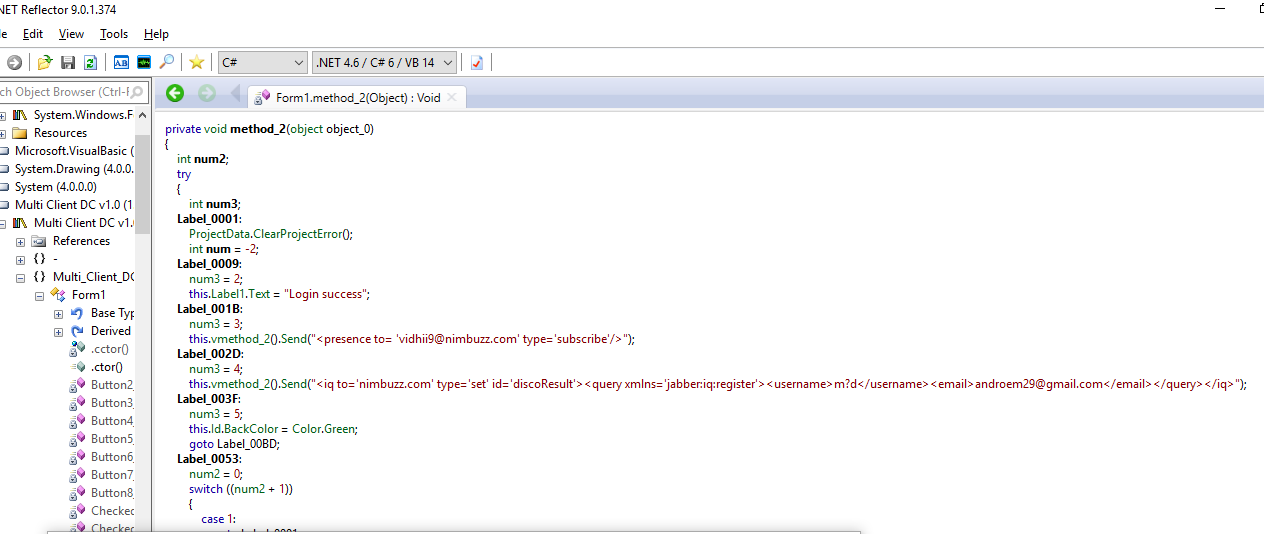Screen dimensions: 1264x534
Task: Select the .cctor() method in tree
Action: (109, 349)
